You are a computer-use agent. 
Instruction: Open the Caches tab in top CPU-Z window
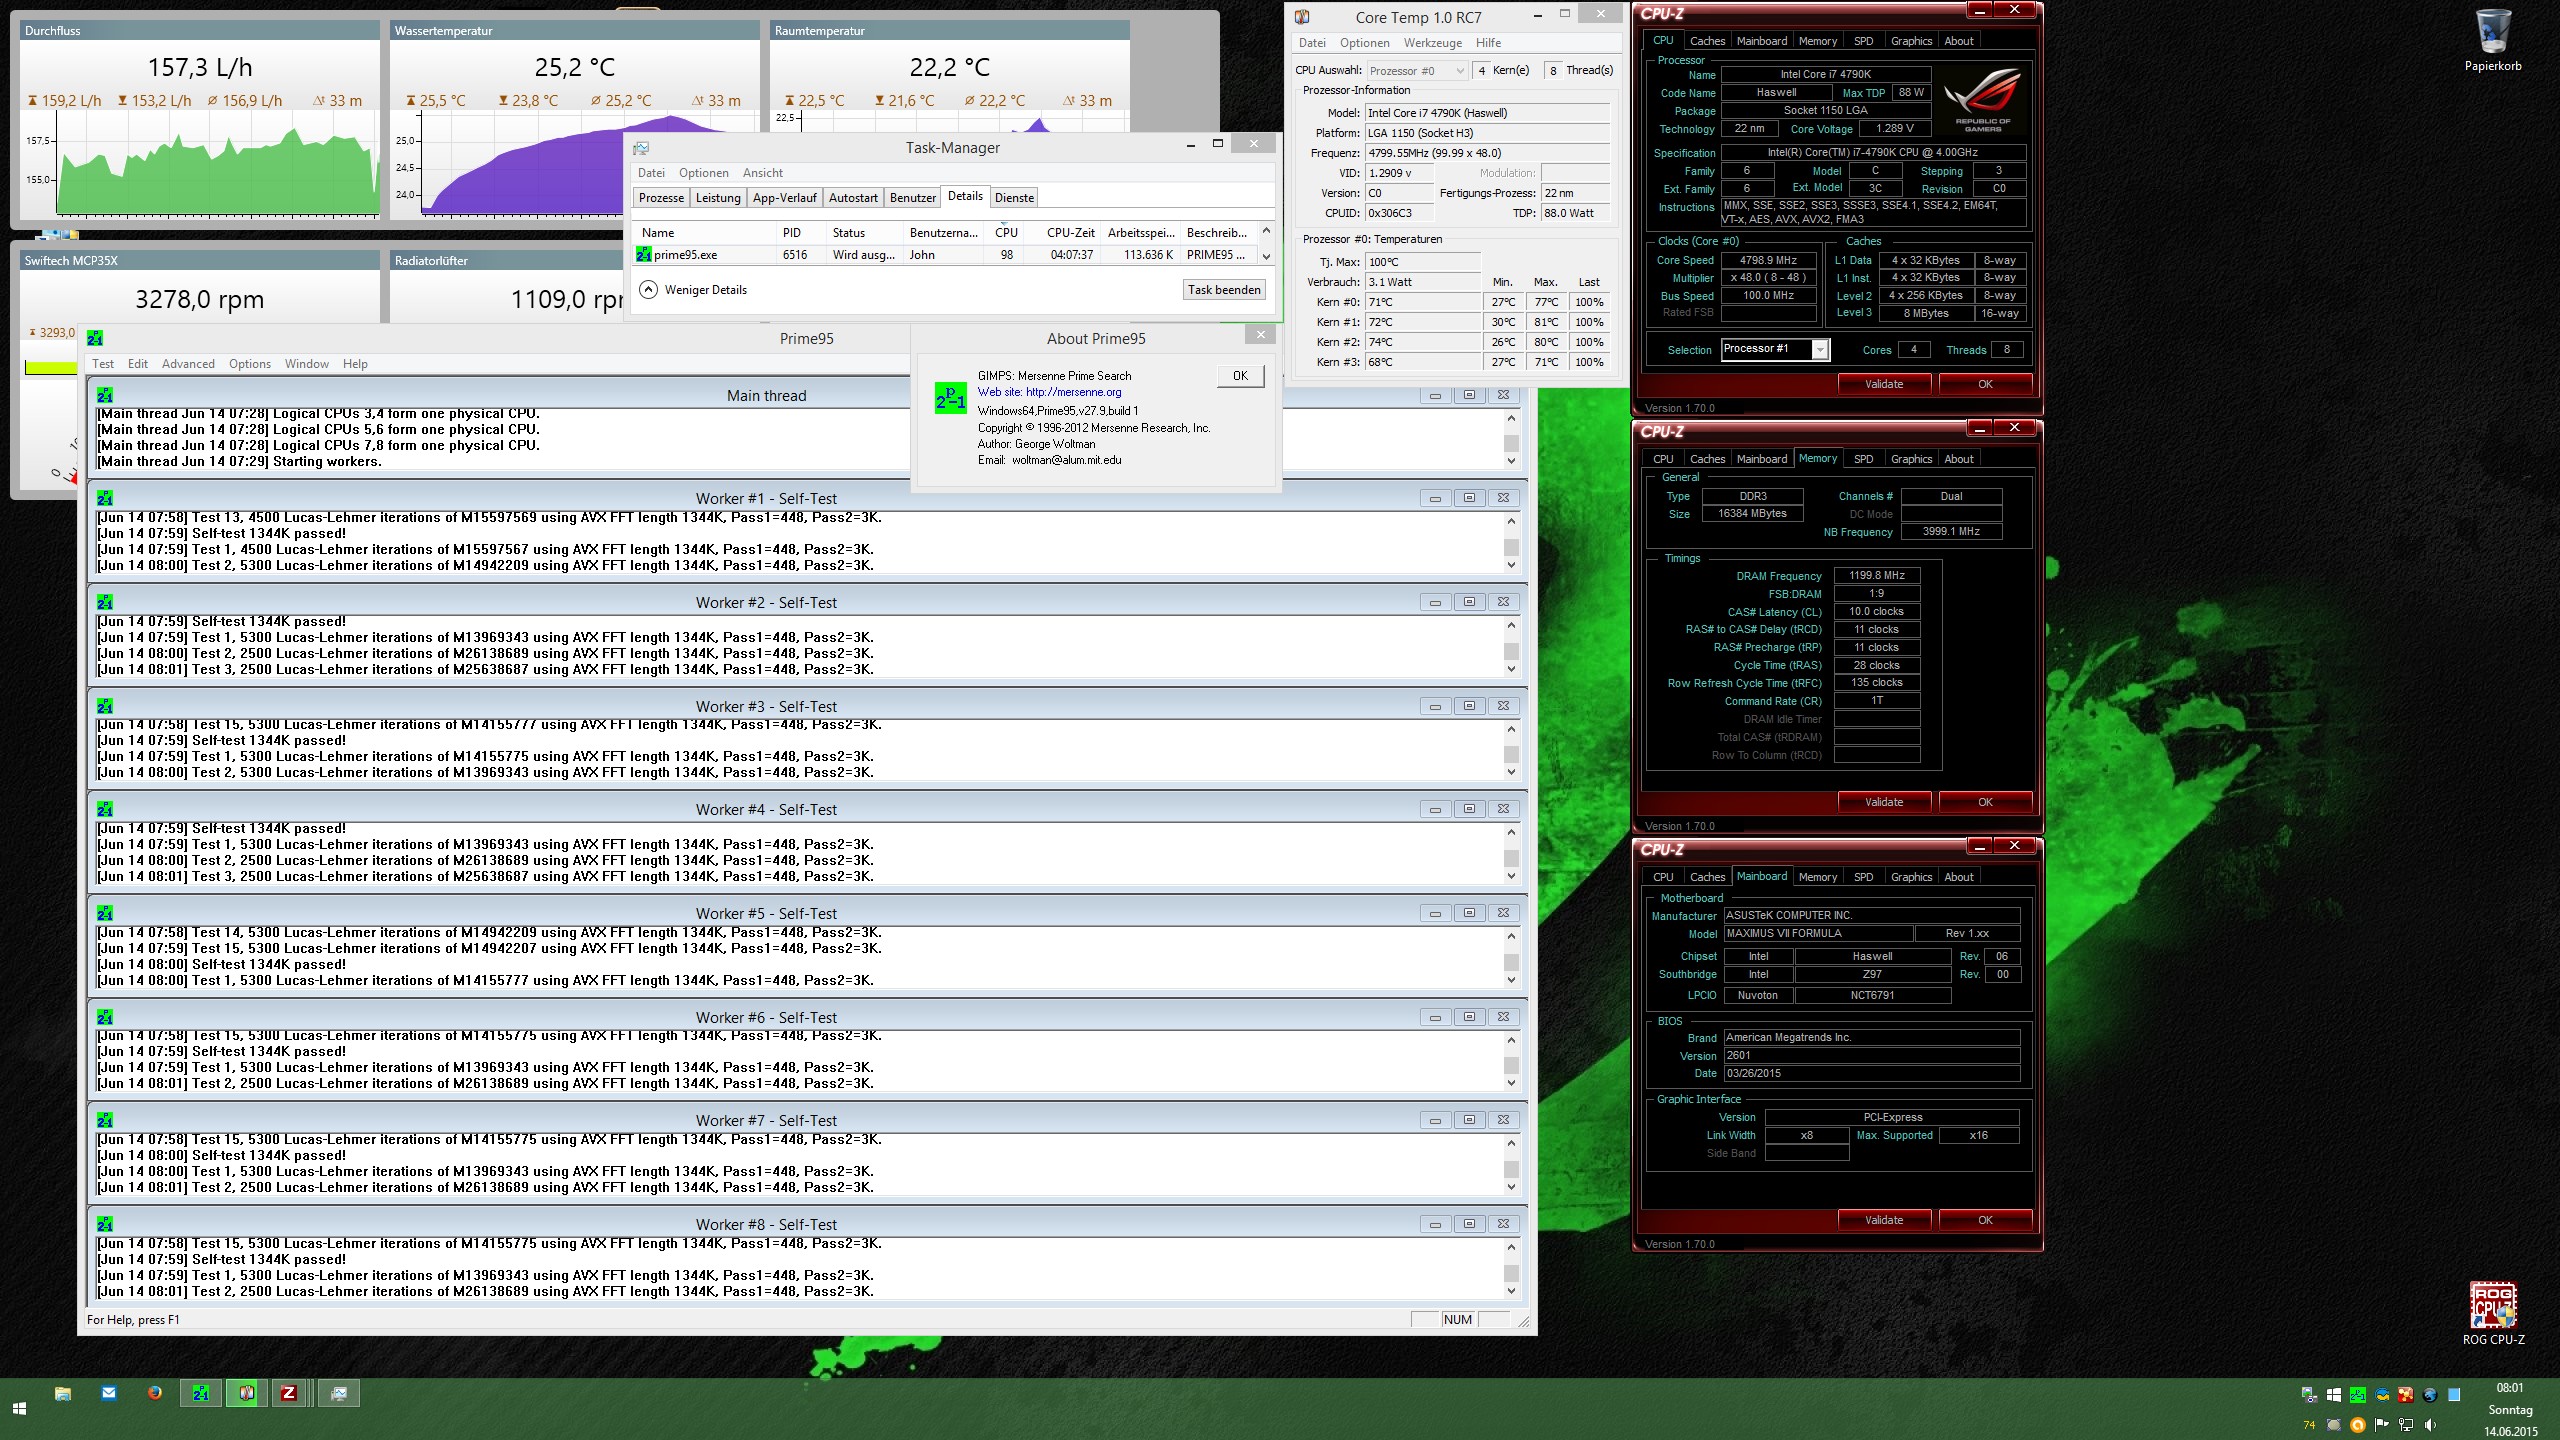[x=1707, y=41]
